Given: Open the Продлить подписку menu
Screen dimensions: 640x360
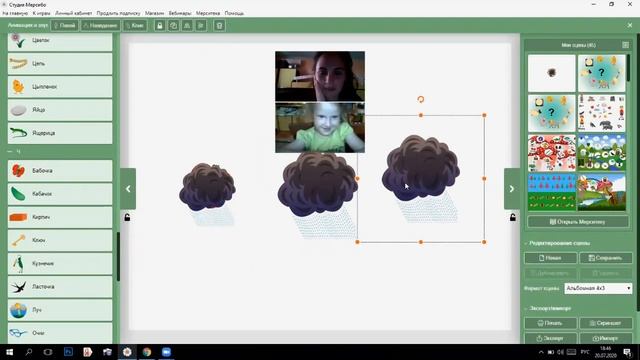Looking at the screenshot, I should click(x=118, y=13).
